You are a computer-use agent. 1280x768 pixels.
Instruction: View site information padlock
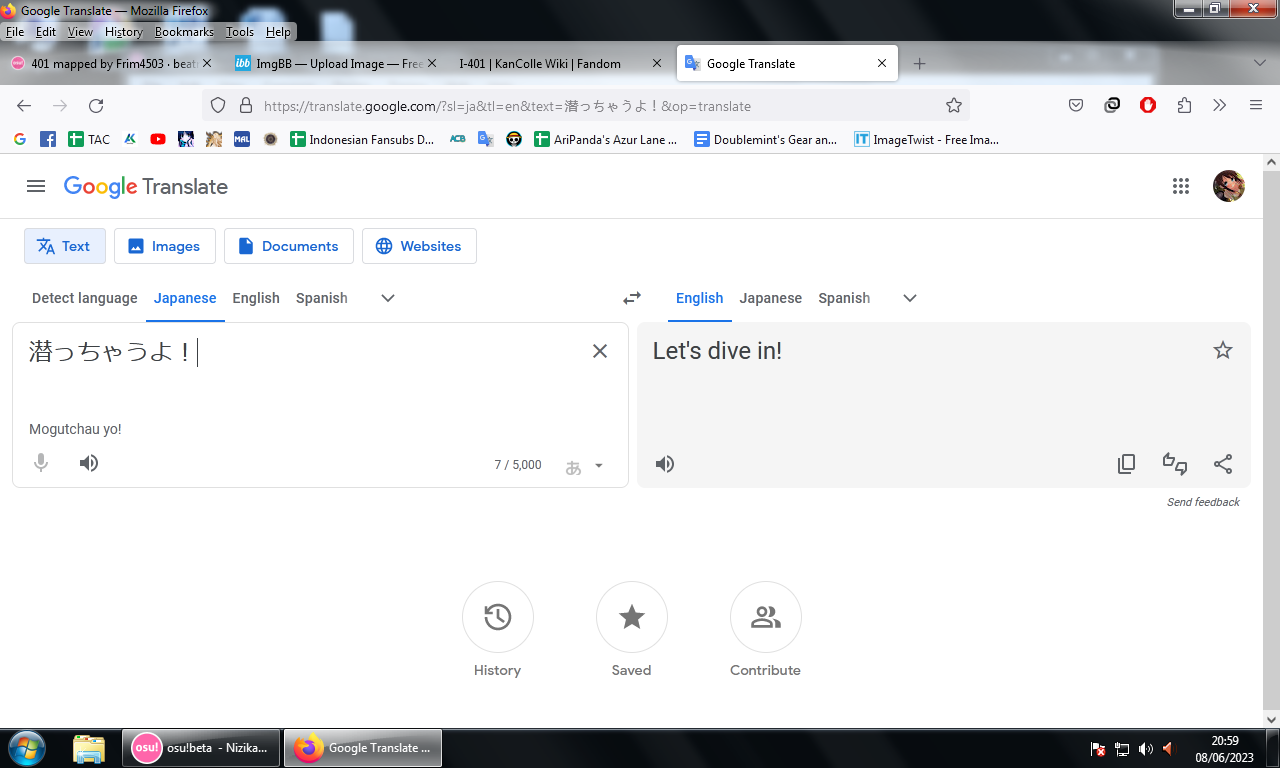point(245,106)
